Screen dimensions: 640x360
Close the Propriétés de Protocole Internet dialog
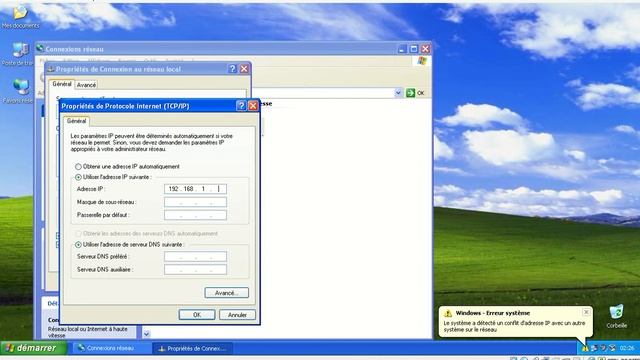pyautogui.click(x=253, y=106)
